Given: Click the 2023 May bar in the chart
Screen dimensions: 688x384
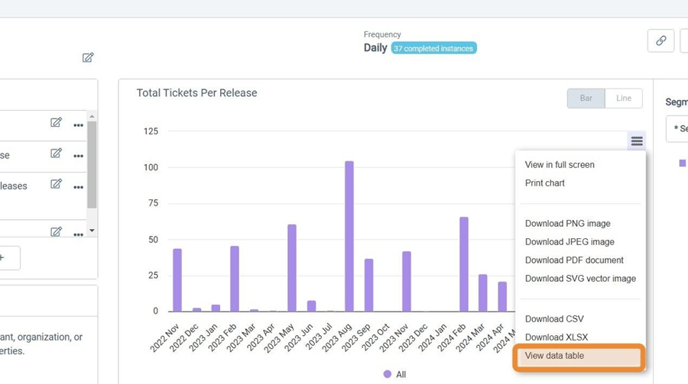Looking at the screenshot, I should (292, 268).
